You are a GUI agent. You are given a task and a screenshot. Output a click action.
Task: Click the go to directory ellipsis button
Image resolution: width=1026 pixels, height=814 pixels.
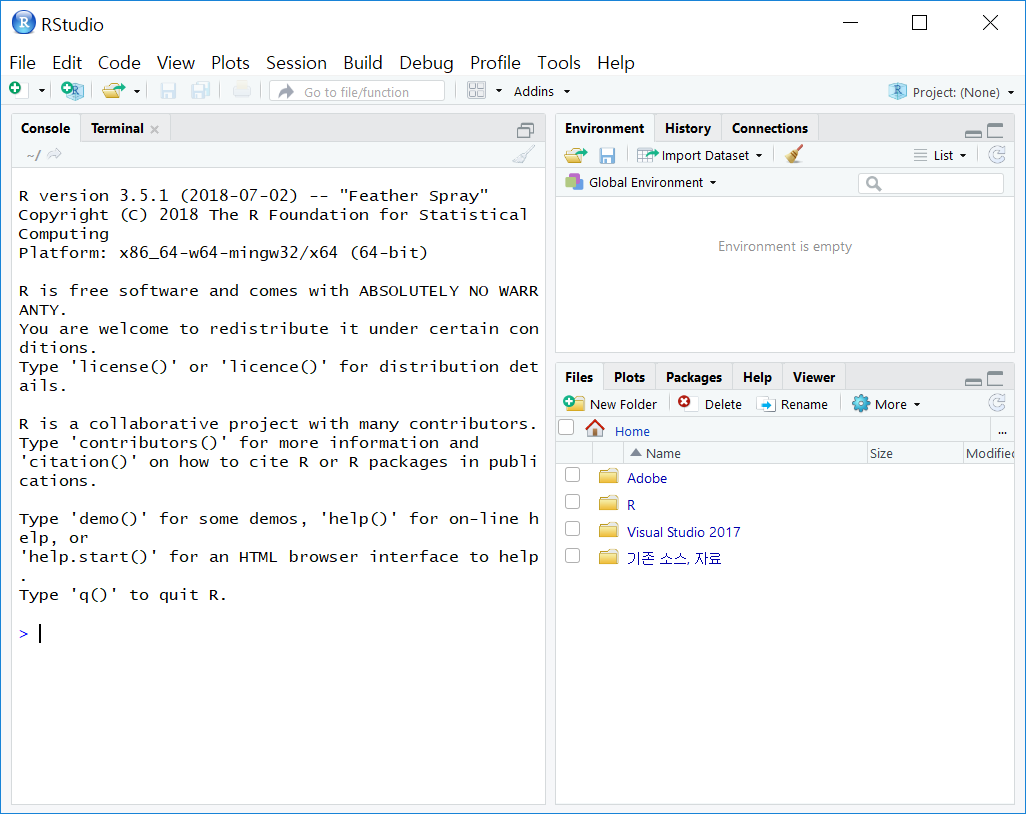coord(1002,431)
